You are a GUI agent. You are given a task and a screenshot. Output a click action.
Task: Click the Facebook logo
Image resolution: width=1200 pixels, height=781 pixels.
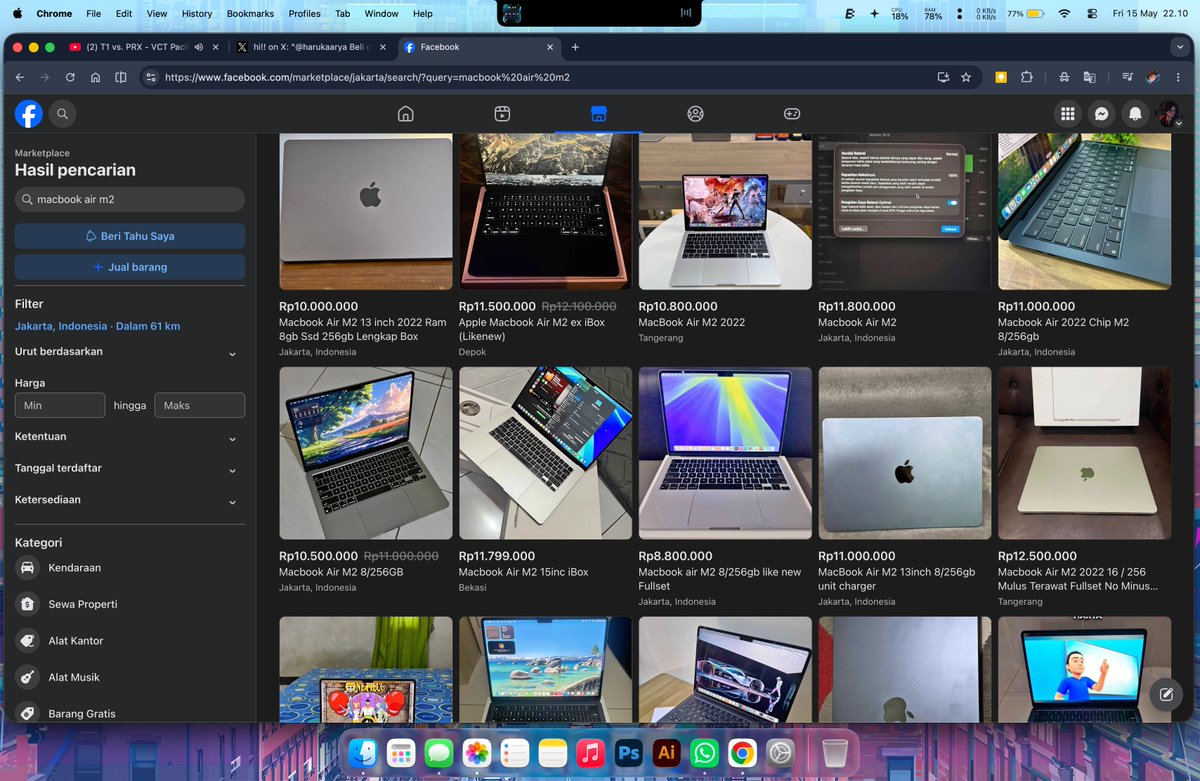tap(29, 114)
